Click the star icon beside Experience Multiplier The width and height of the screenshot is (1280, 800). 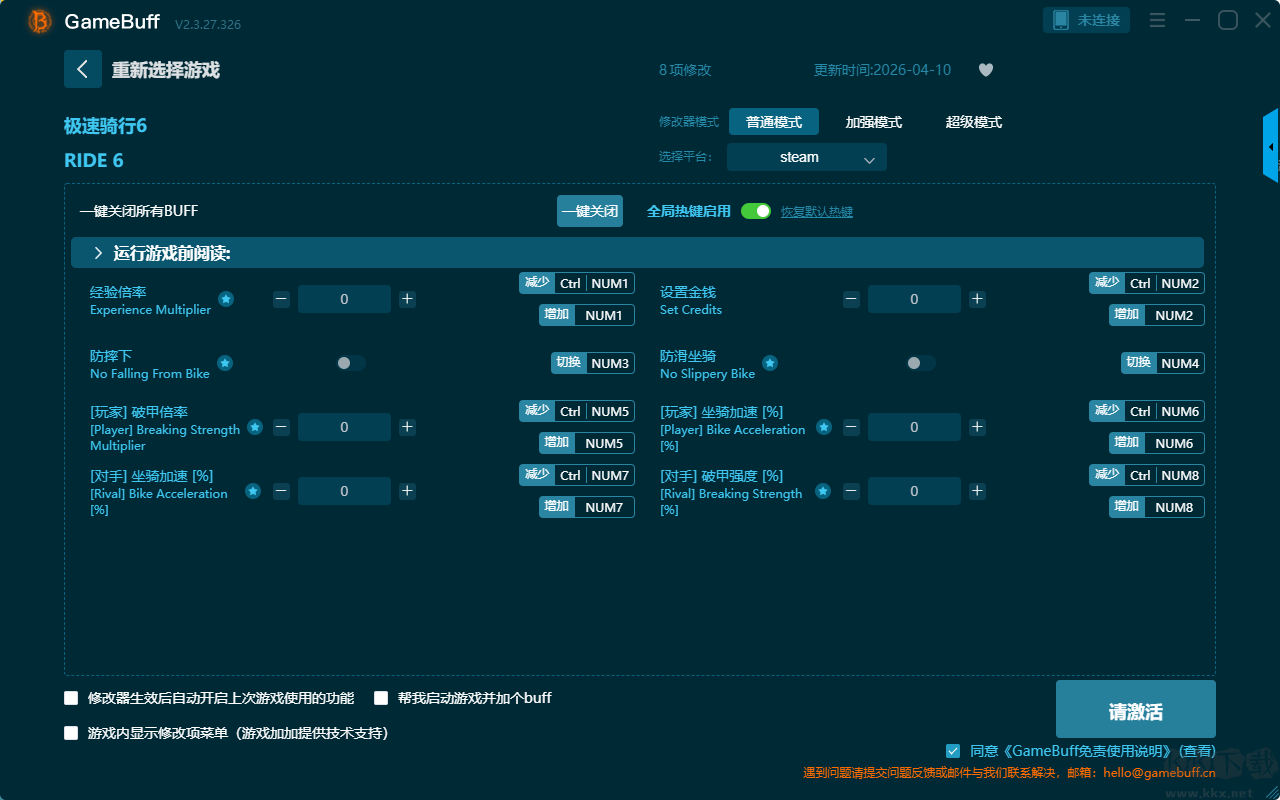226,299
